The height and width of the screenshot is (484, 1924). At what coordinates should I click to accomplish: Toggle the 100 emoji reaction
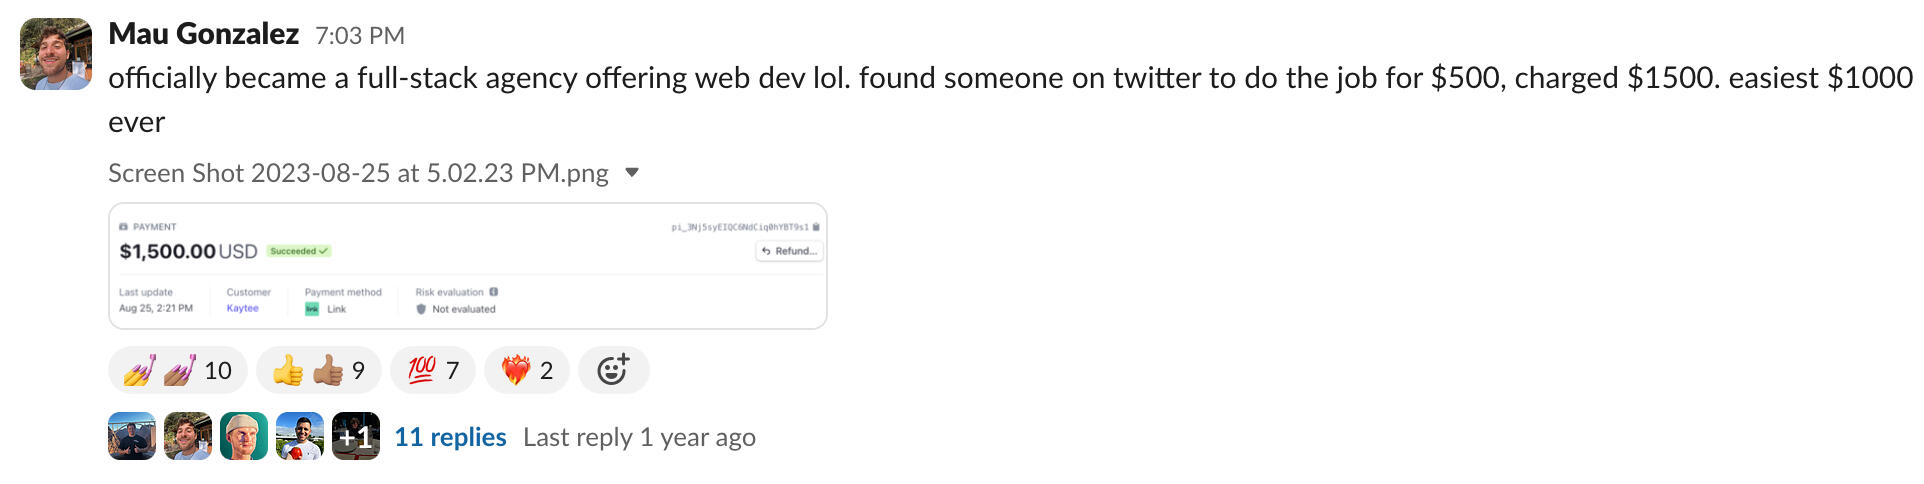pyautogui.click(x=433, y=371)
